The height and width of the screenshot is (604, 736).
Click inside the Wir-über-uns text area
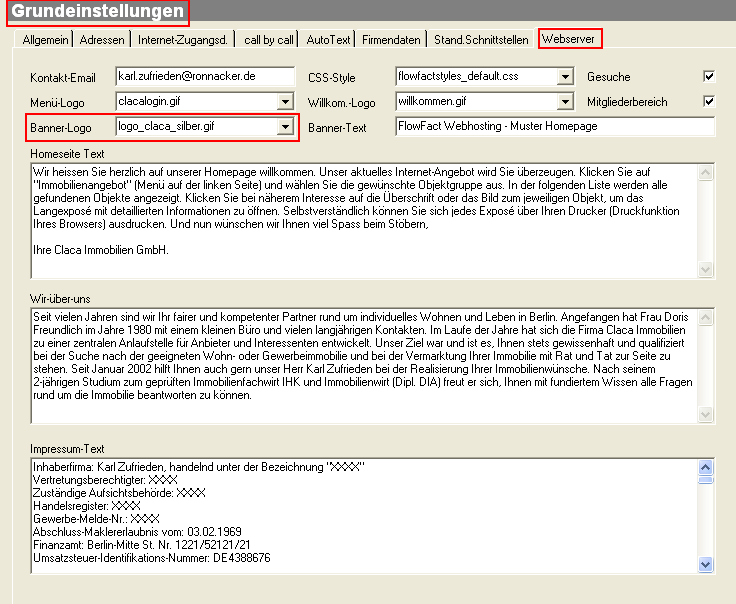(x=364, y=366)
